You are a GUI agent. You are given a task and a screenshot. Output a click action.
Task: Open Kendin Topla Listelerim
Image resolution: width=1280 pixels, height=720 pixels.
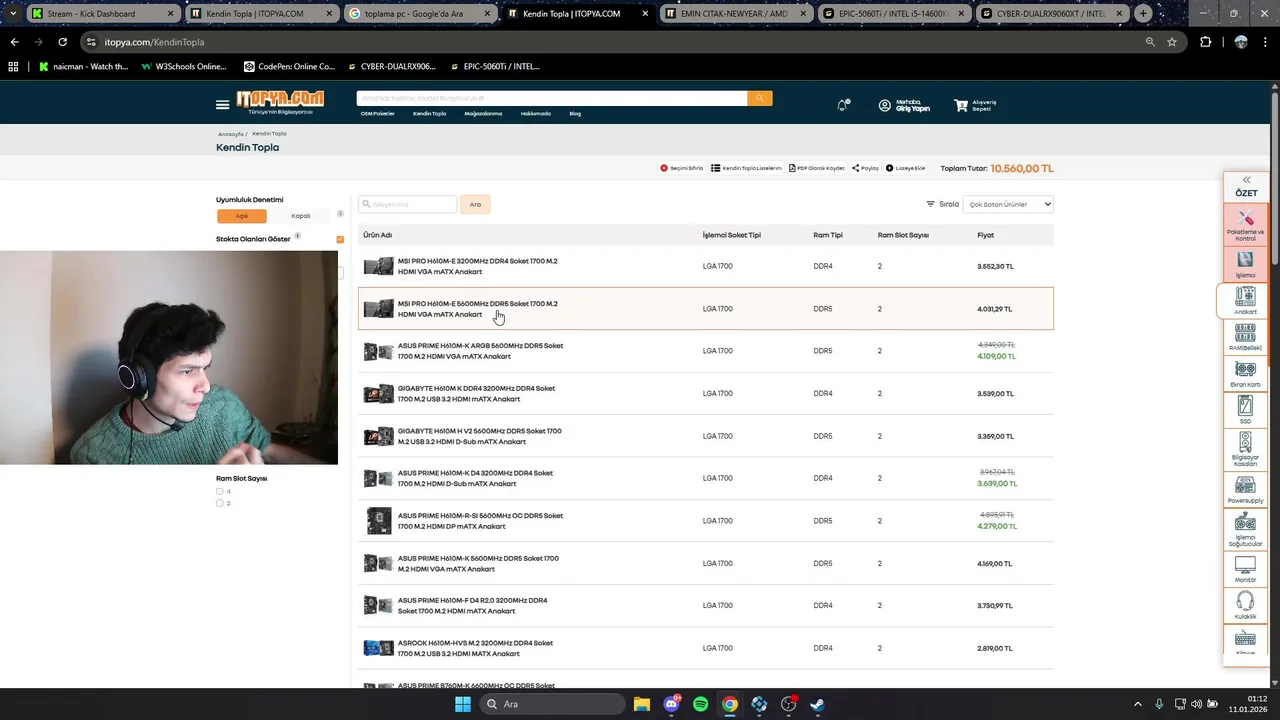tap(746, 168)
